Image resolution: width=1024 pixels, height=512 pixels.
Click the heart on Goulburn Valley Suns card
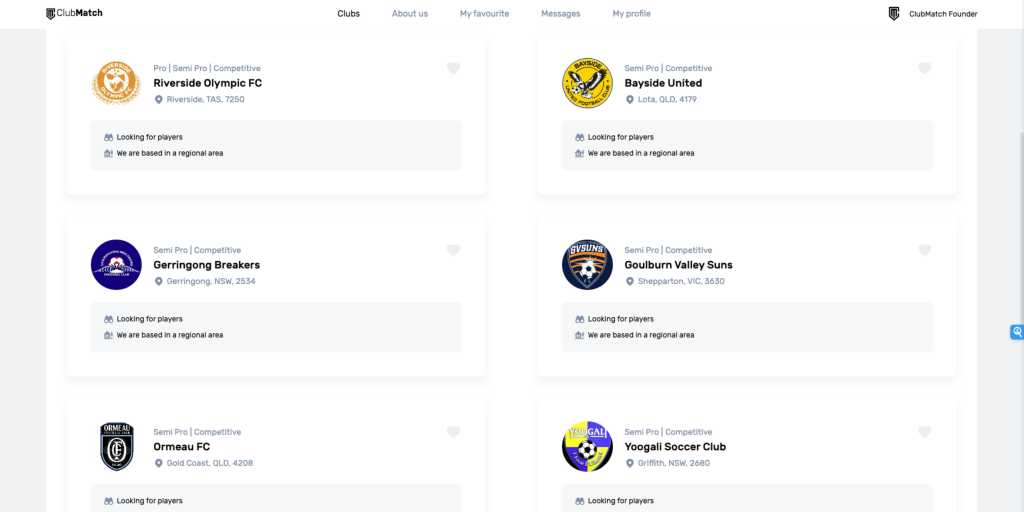924,249
